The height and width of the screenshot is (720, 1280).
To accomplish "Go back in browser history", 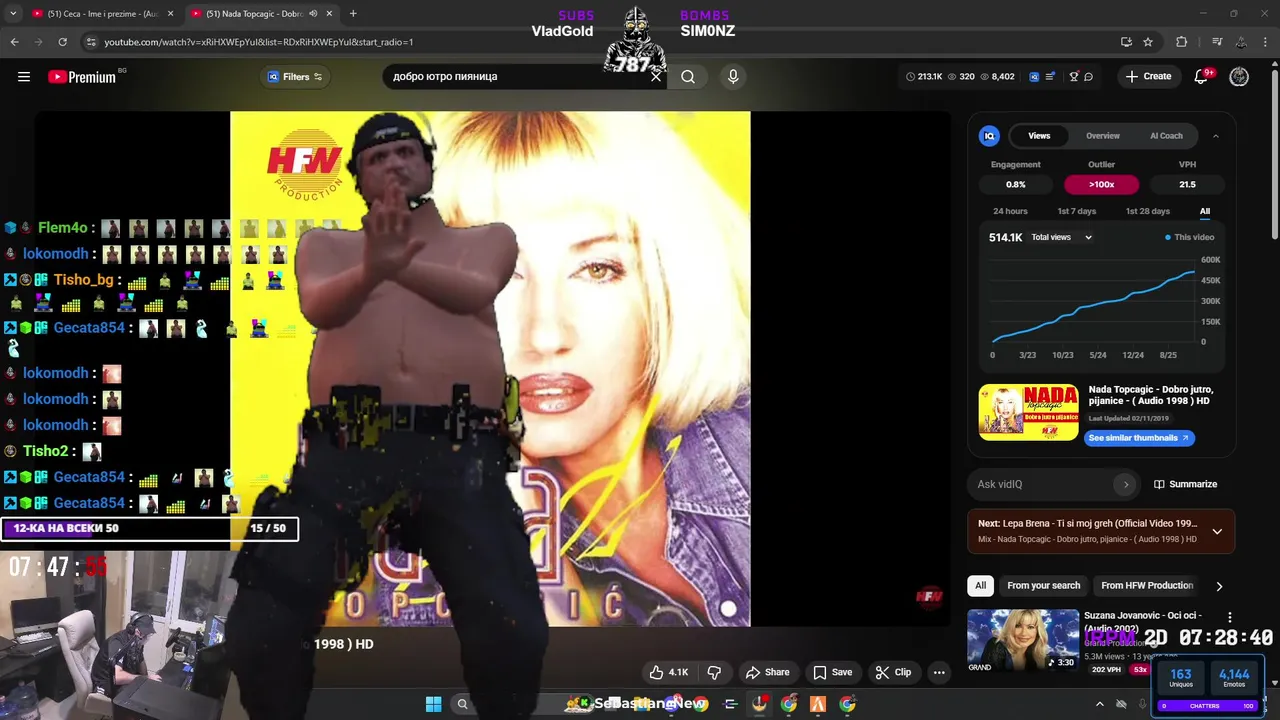I will (14, 42).
